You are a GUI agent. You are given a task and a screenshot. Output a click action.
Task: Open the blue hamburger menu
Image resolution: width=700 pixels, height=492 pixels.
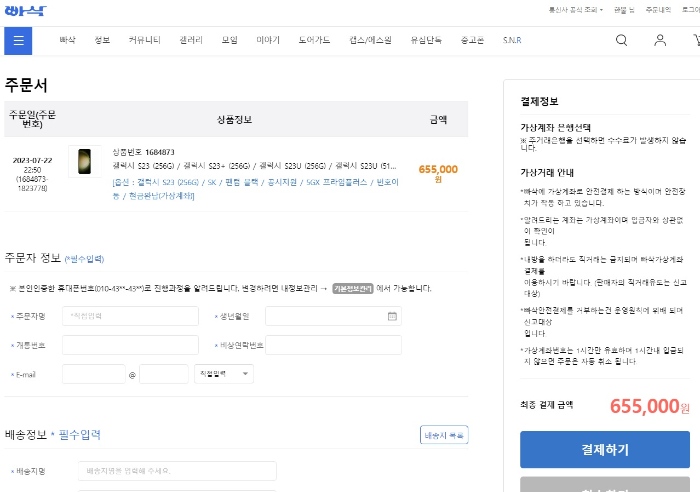point(18,41)
